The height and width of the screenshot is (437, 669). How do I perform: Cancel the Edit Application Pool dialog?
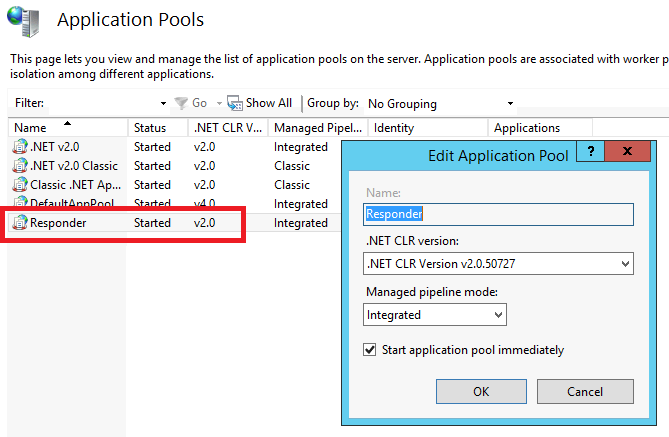point(584,391)
